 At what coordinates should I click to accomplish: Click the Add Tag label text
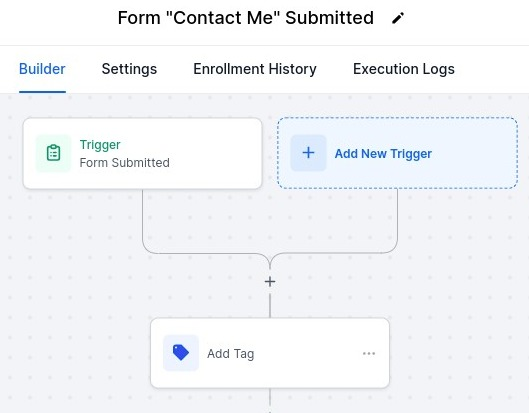pos(231,354)
